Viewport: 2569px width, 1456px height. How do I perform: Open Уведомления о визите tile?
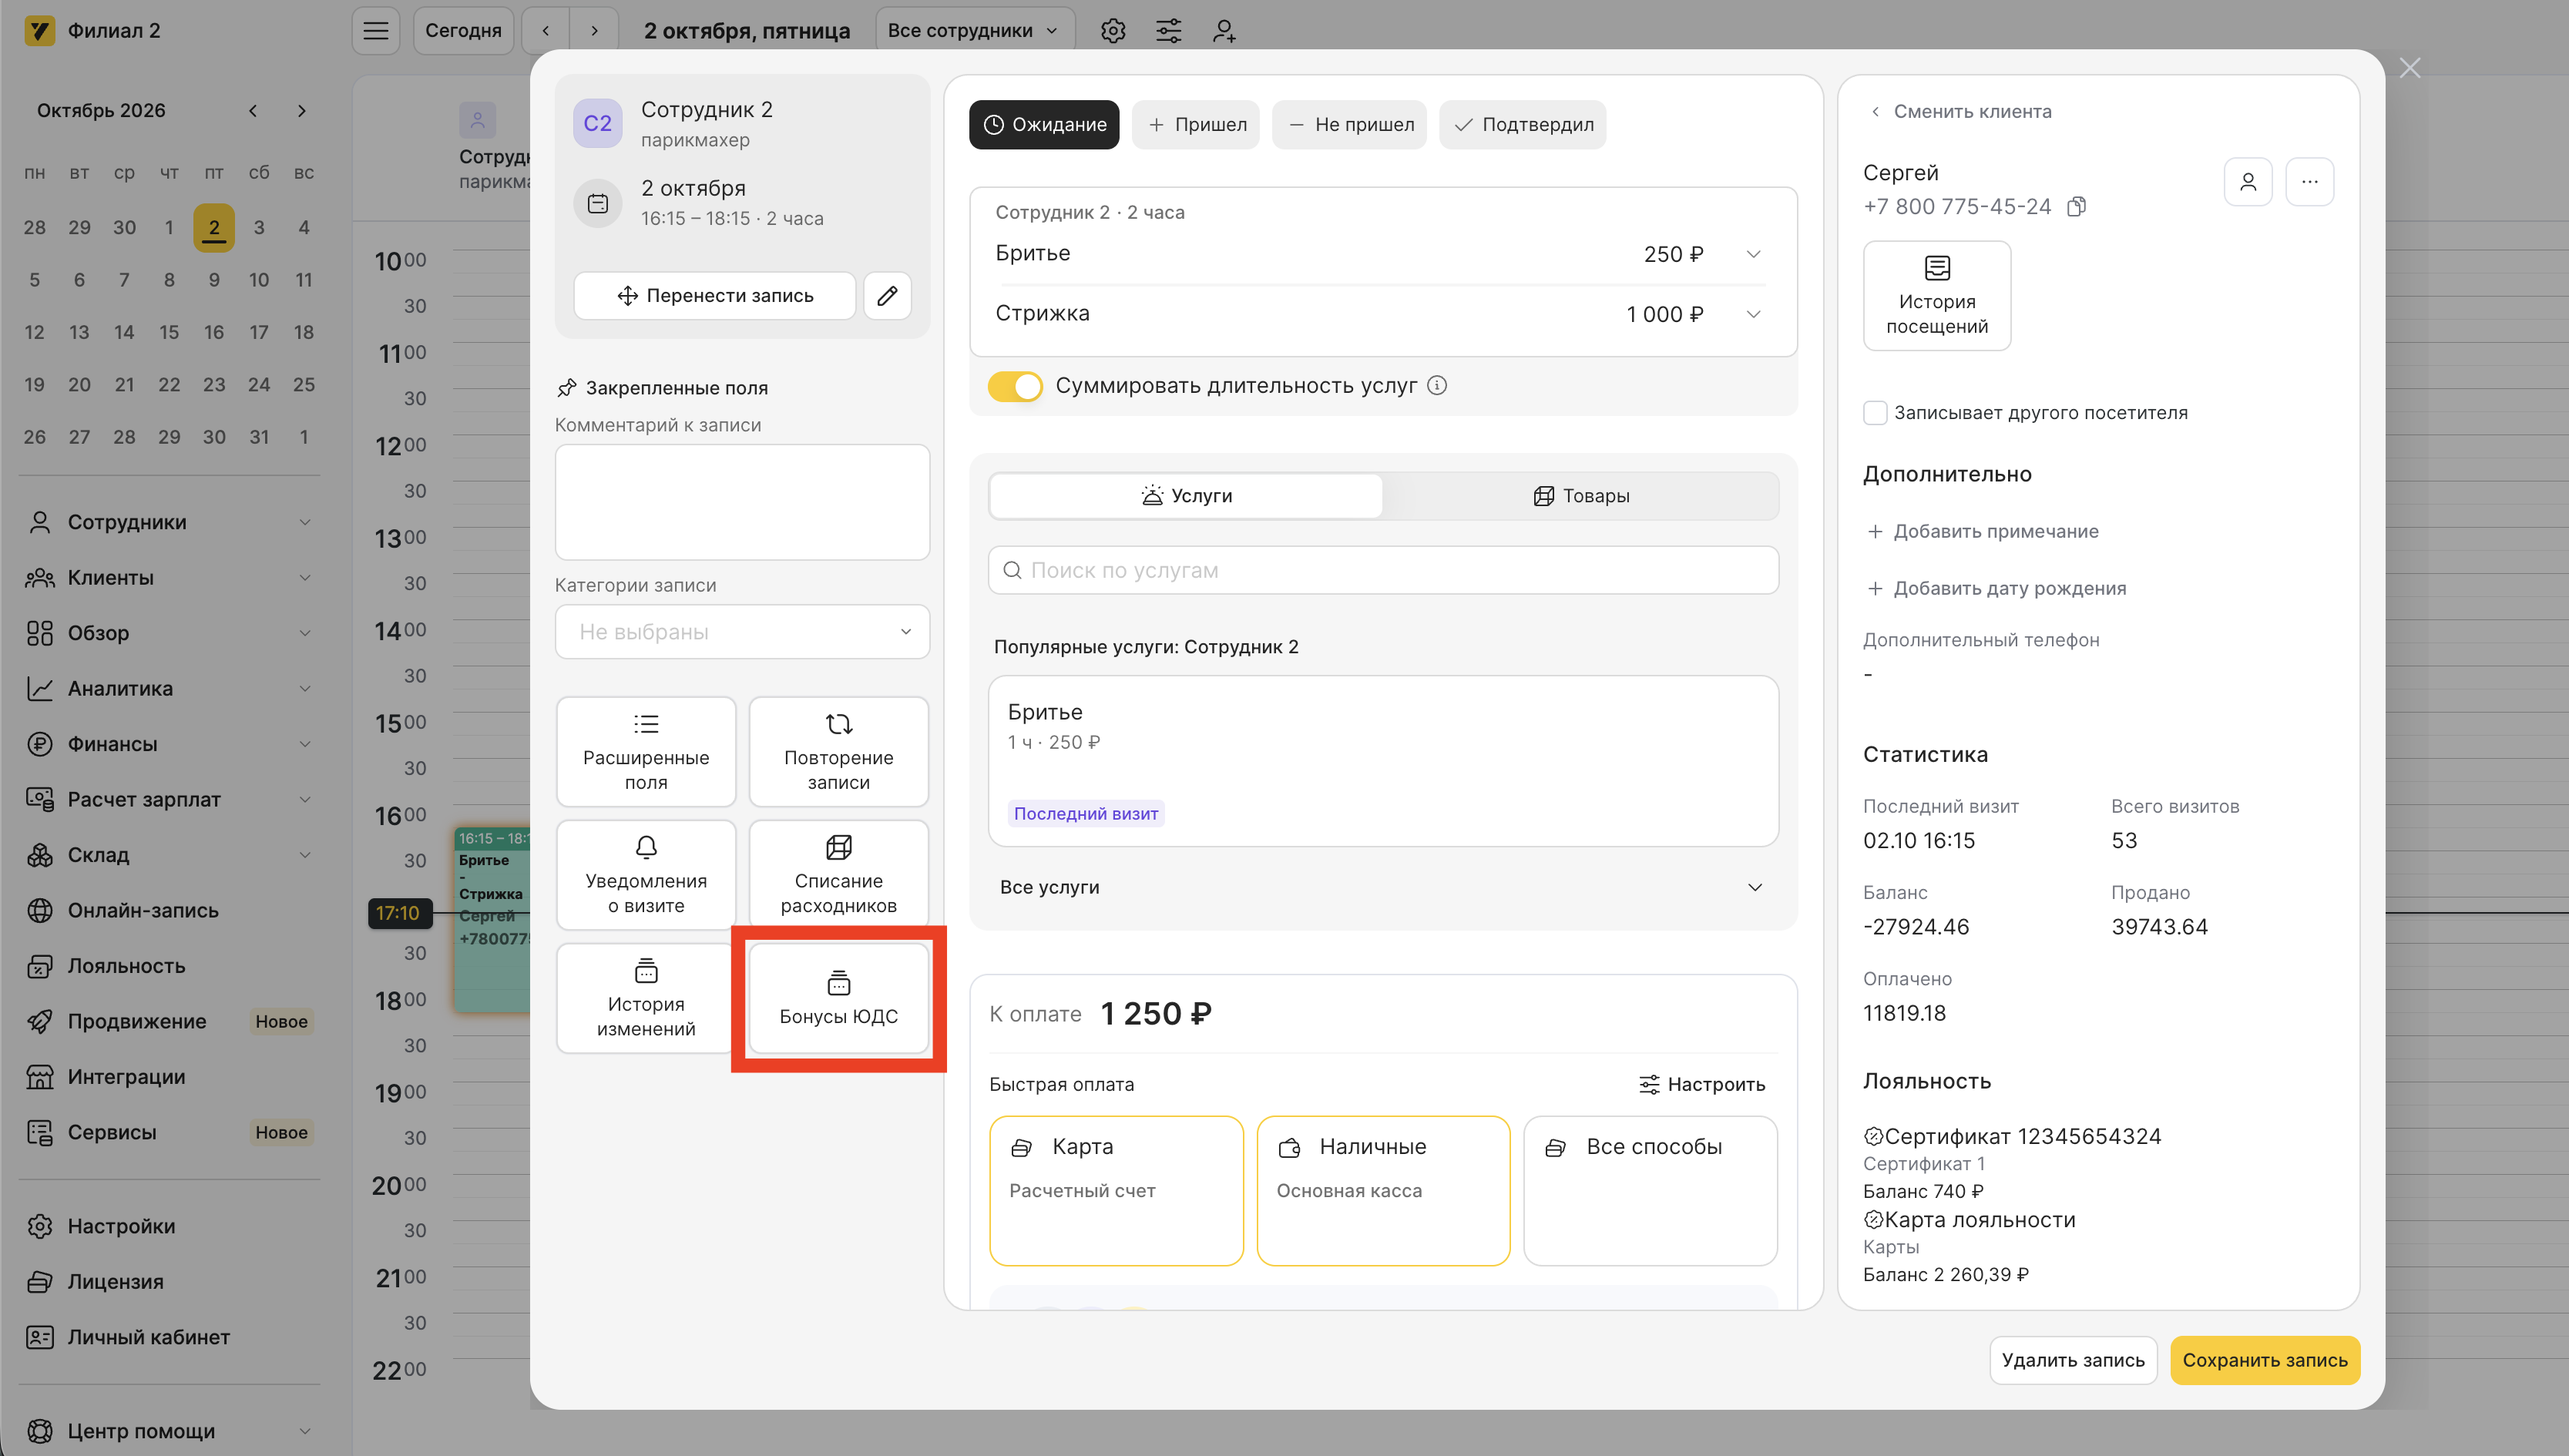(646, 875)
